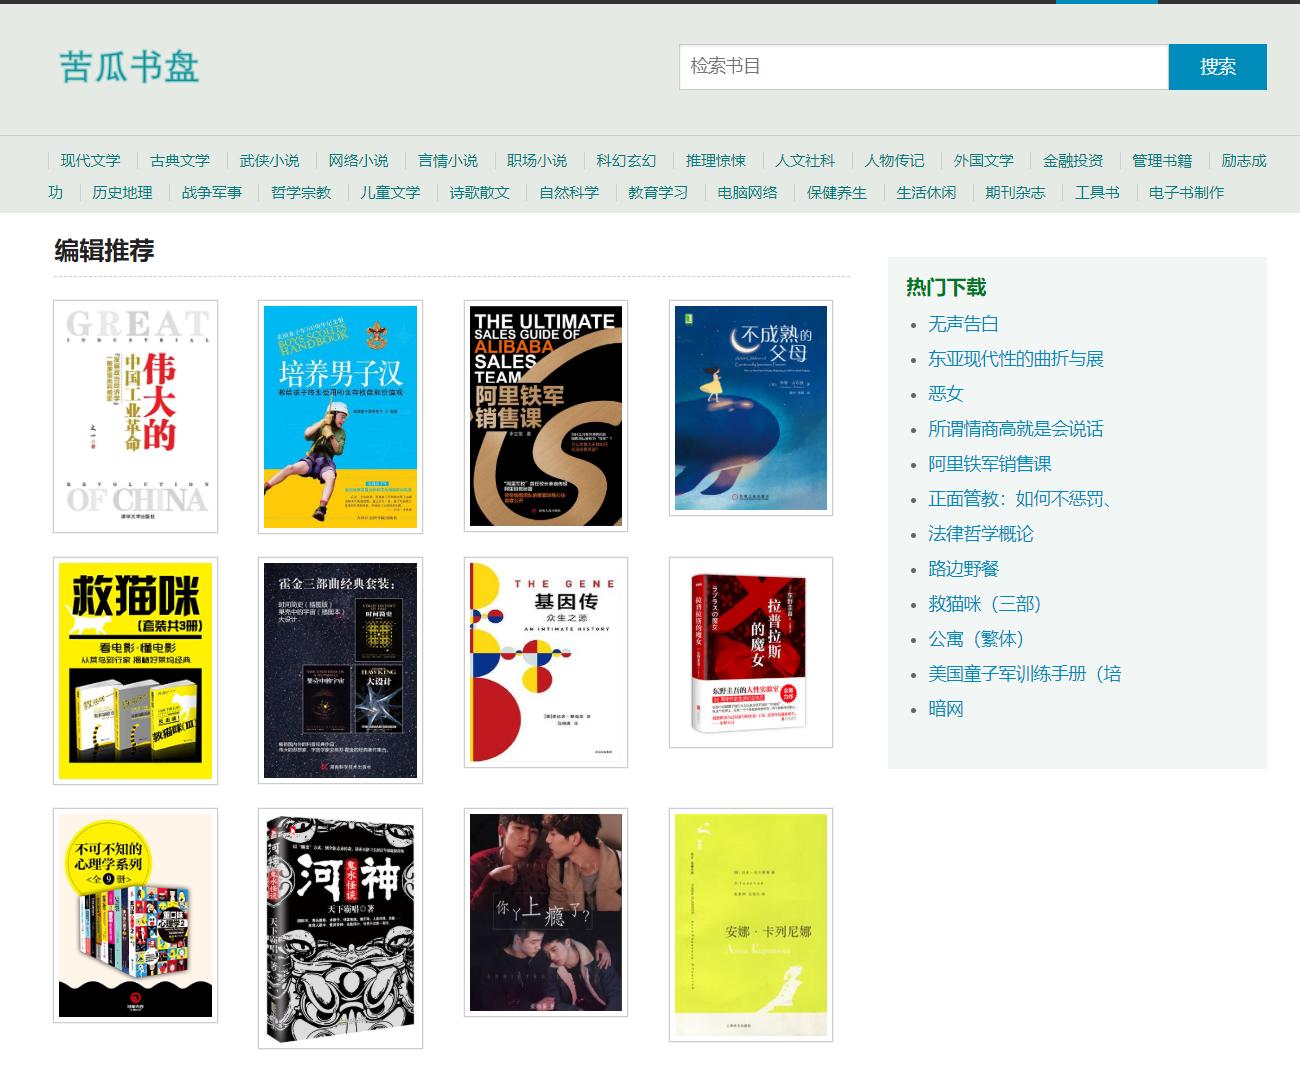
Task: Open 所谓情商高就是会说话 link
Action: click(1016, 429)
